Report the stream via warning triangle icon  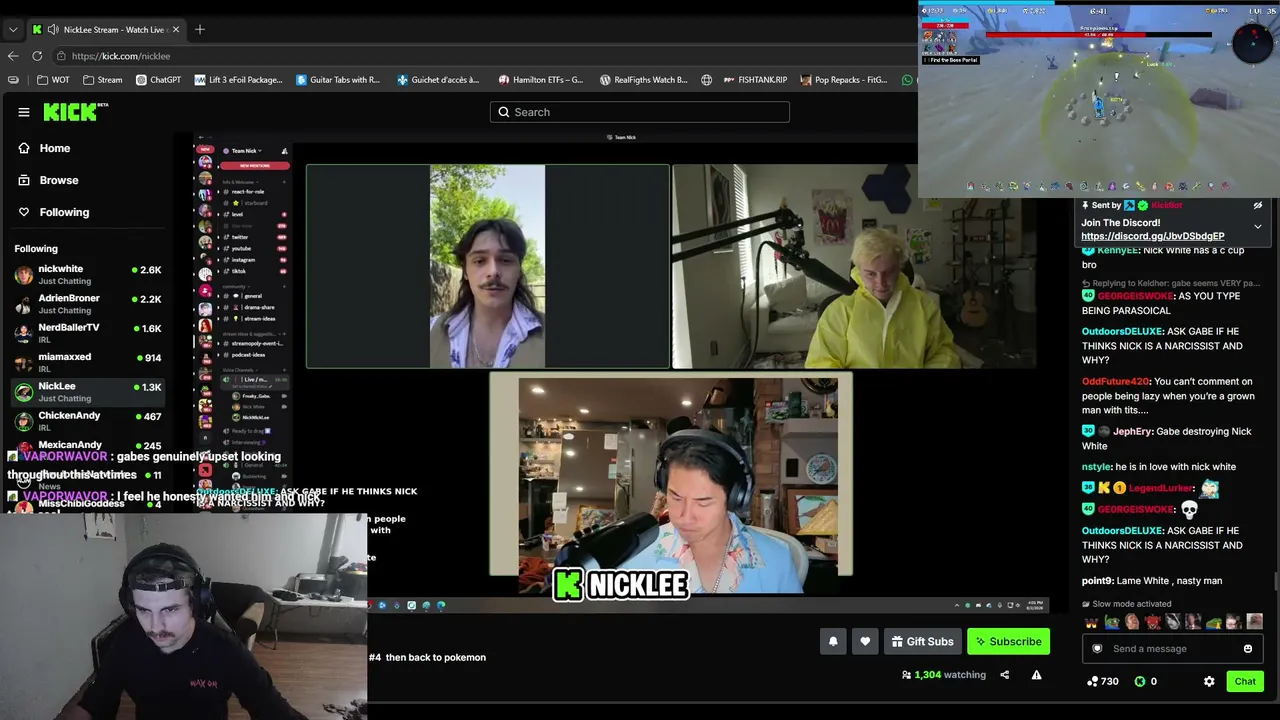(1036, 675)
